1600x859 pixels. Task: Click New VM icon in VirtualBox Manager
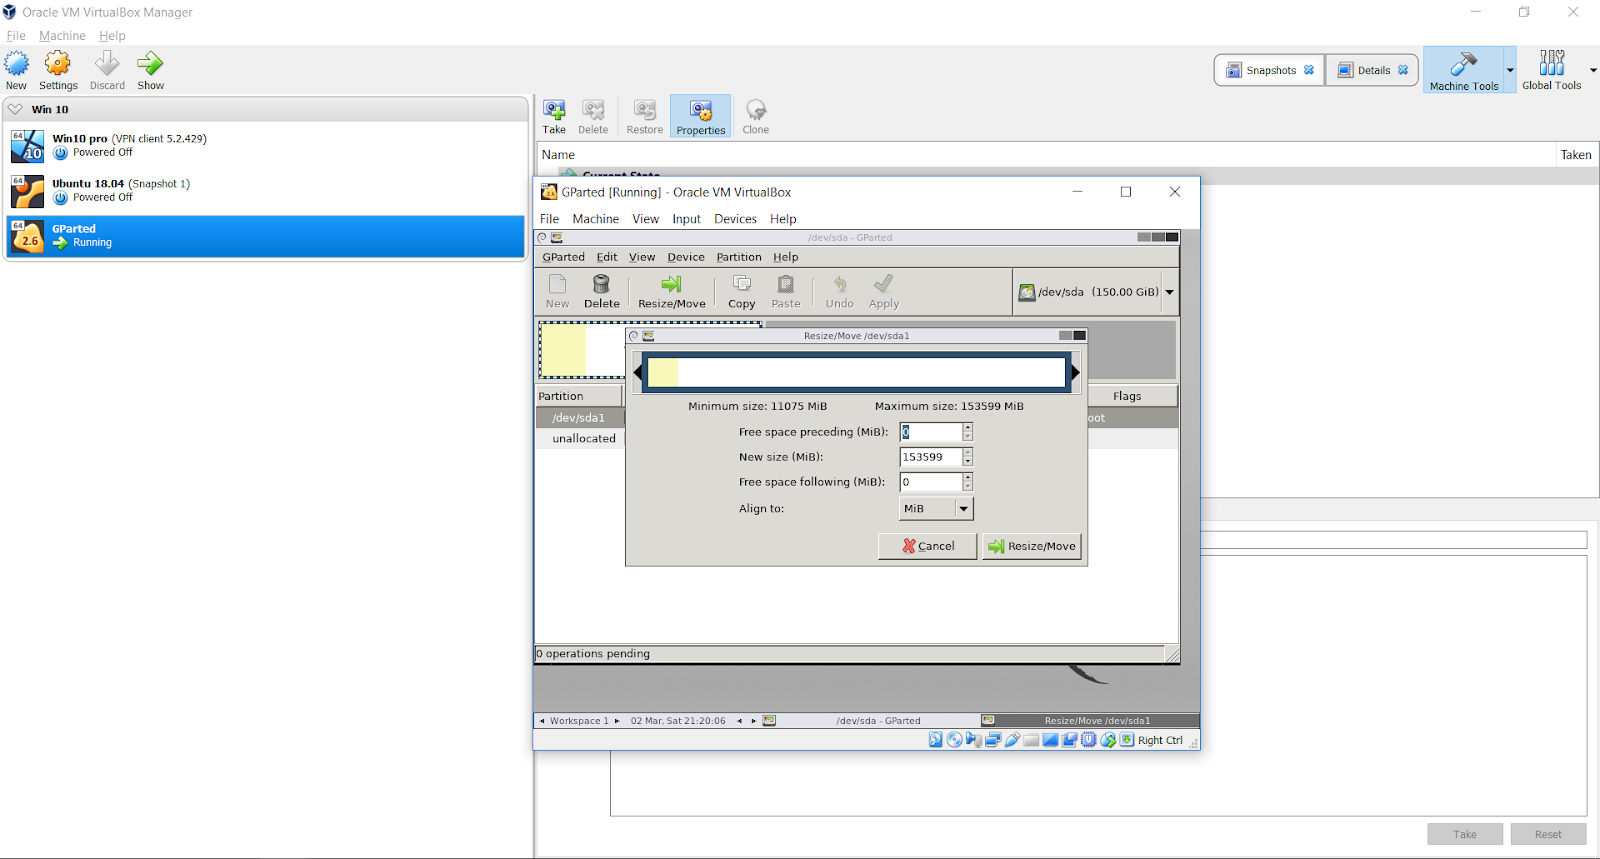(x=17, y=64)
